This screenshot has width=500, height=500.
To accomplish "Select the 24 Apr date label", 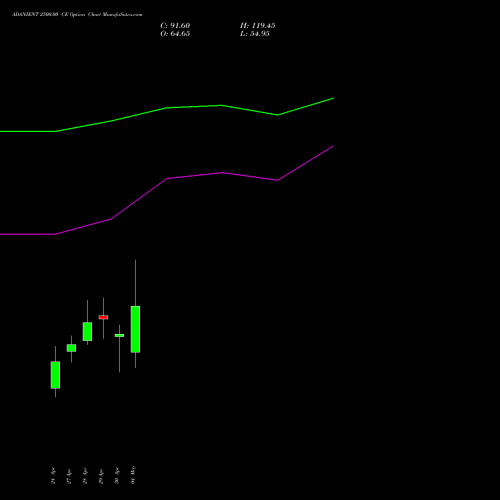I will click(53, 476).
